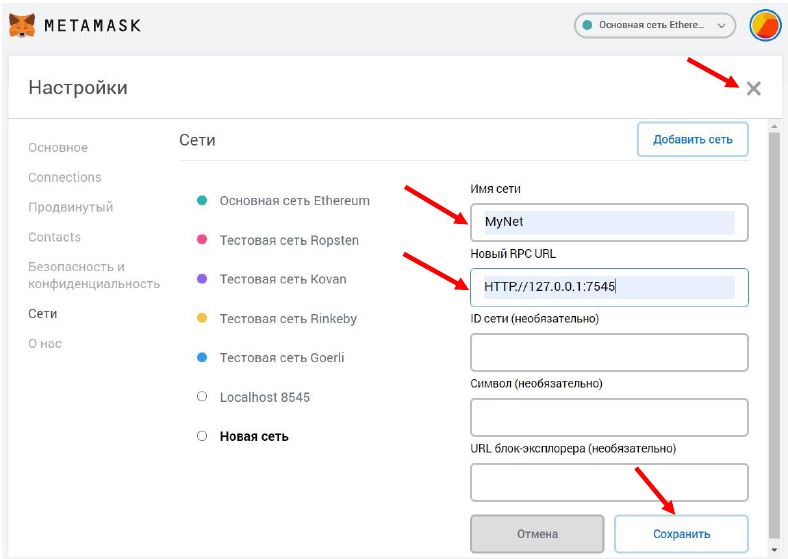Choose the Kovan test network
Screen dimensions: 788x559
pyautogui.click(x=282, y=279)
